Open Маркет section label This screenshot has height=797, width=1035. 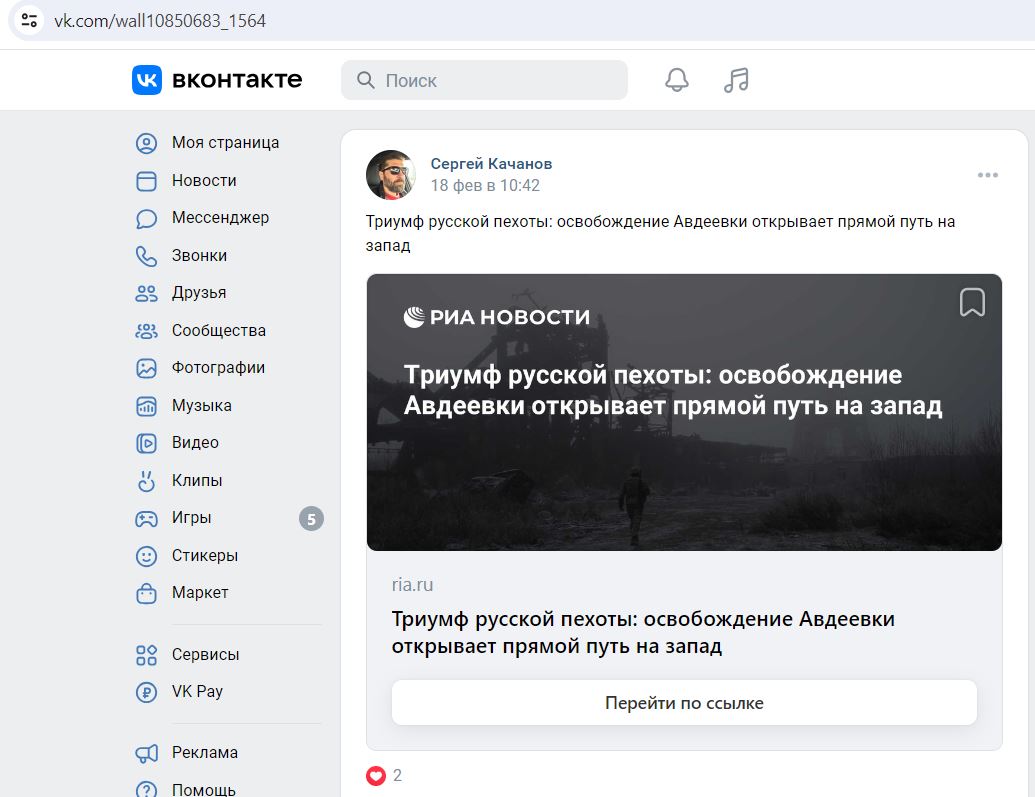click(x=200, y=592)
